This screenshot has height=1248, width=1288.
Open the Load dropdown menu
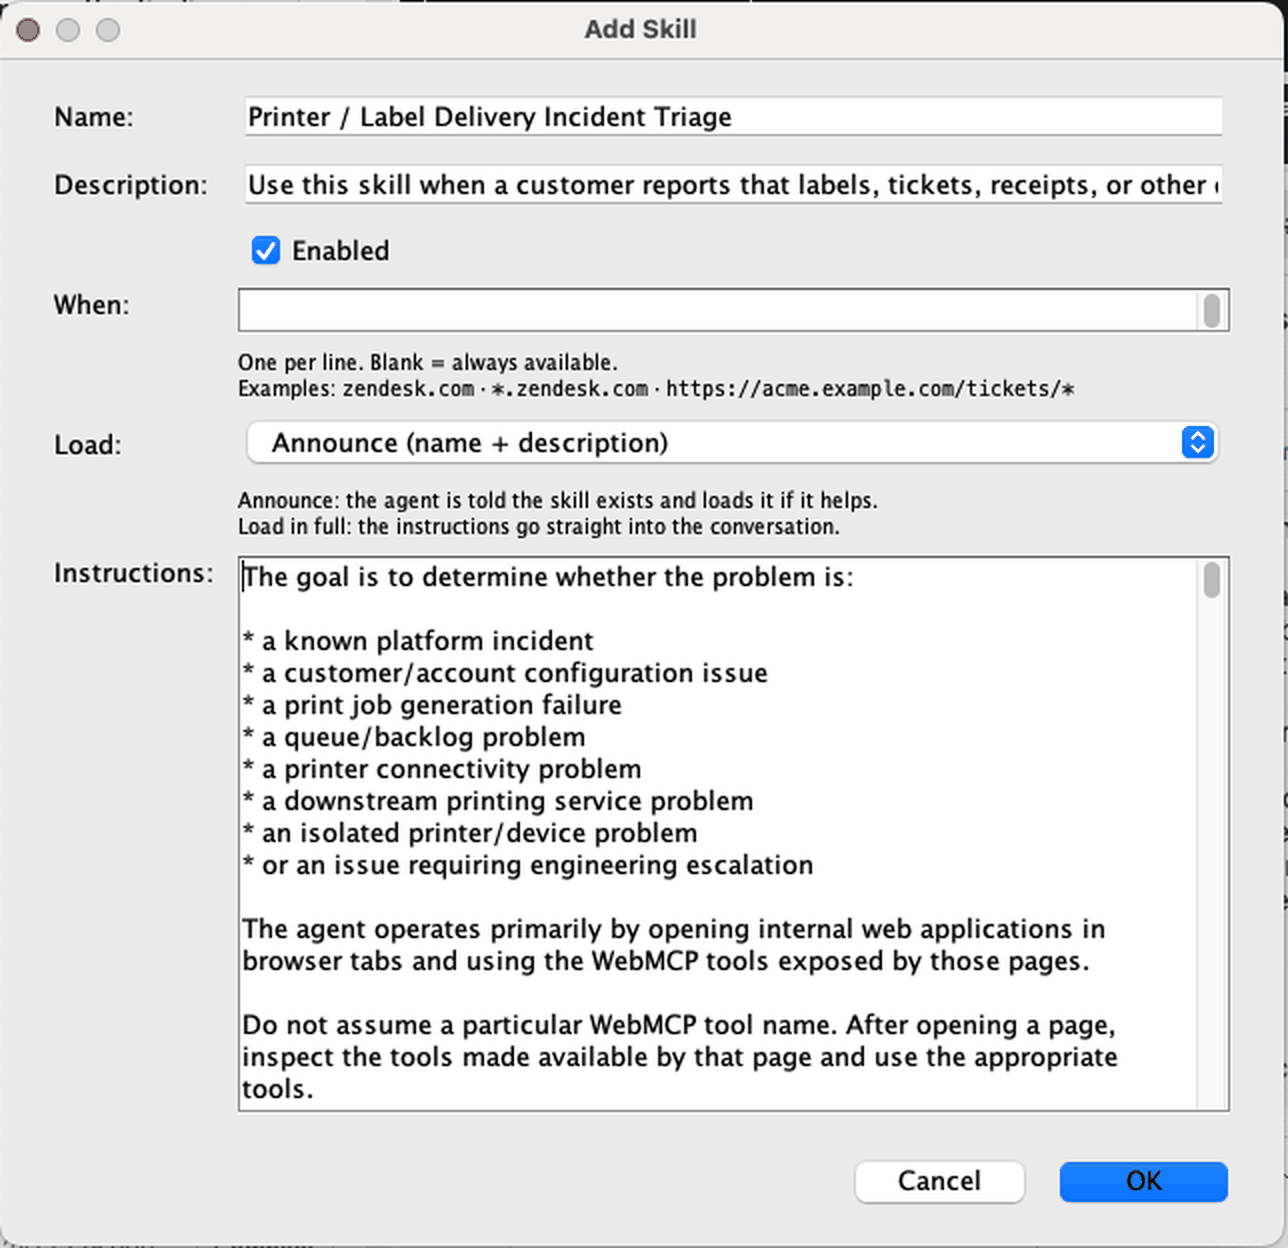point(732,443)
